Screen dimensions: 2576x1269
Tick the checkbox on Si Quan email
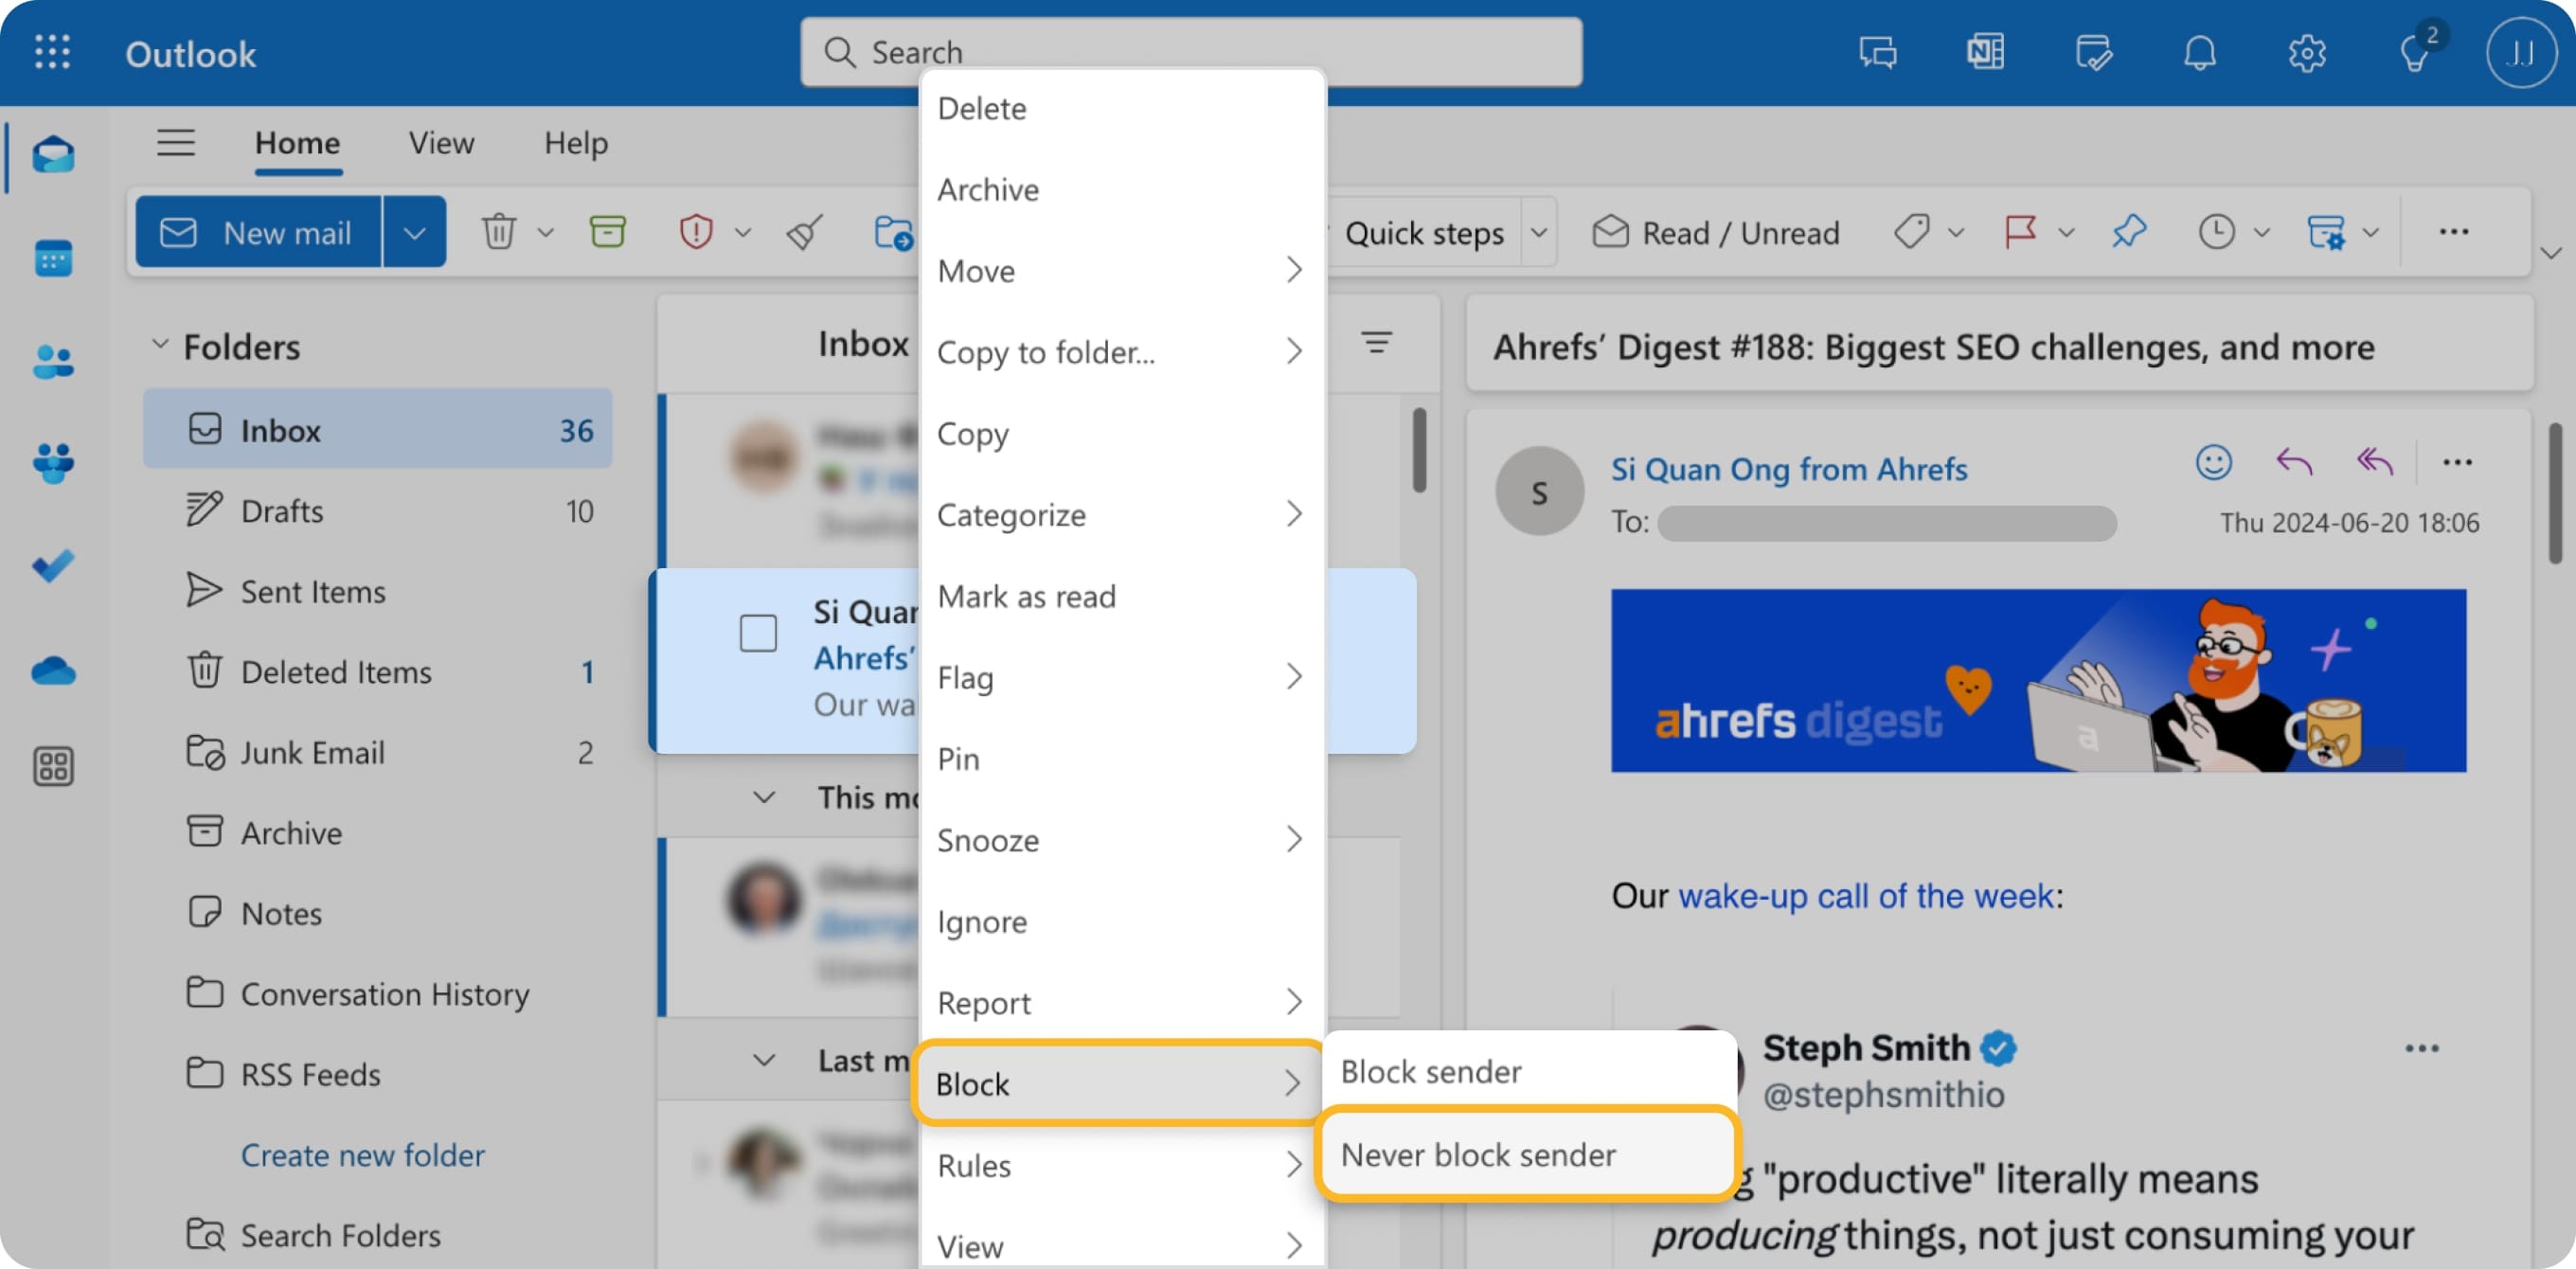pyautogui.click(x=758, y=633)
